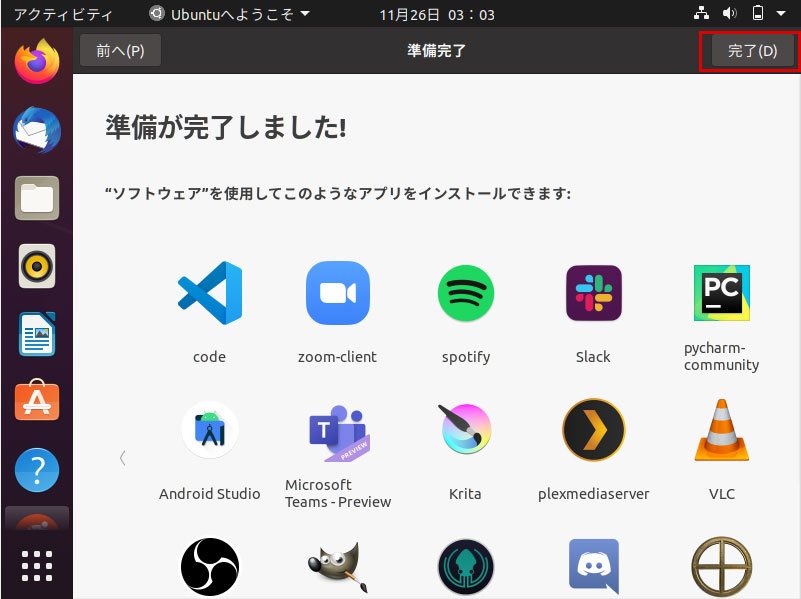Viewport: 801px width, 599px height.
Task: Select the golden circle-cross app icon
Action: pos(721,567)
